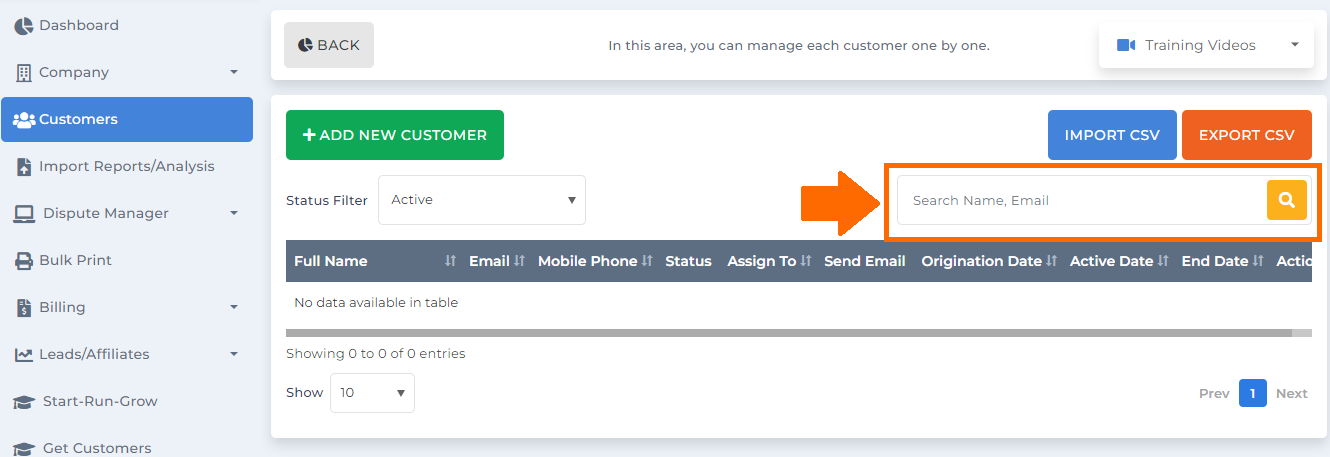Screen dimensions: 1330x457
Task: Click the Export CSV button
Action: [x=1247, y=135]
